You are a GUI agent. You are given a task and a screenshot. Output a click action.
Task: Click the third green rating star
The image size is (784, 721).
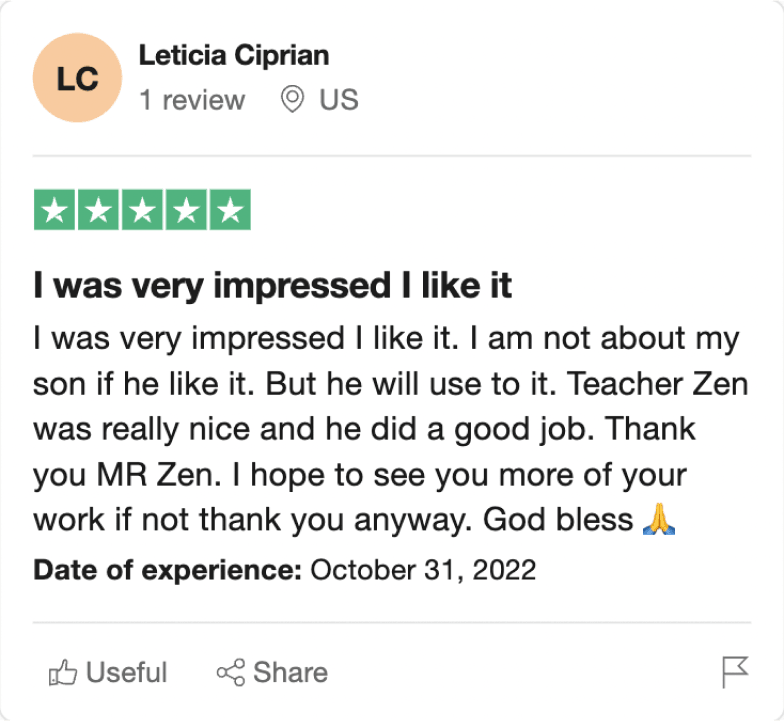pyautogui.click(x=142, y=210)
